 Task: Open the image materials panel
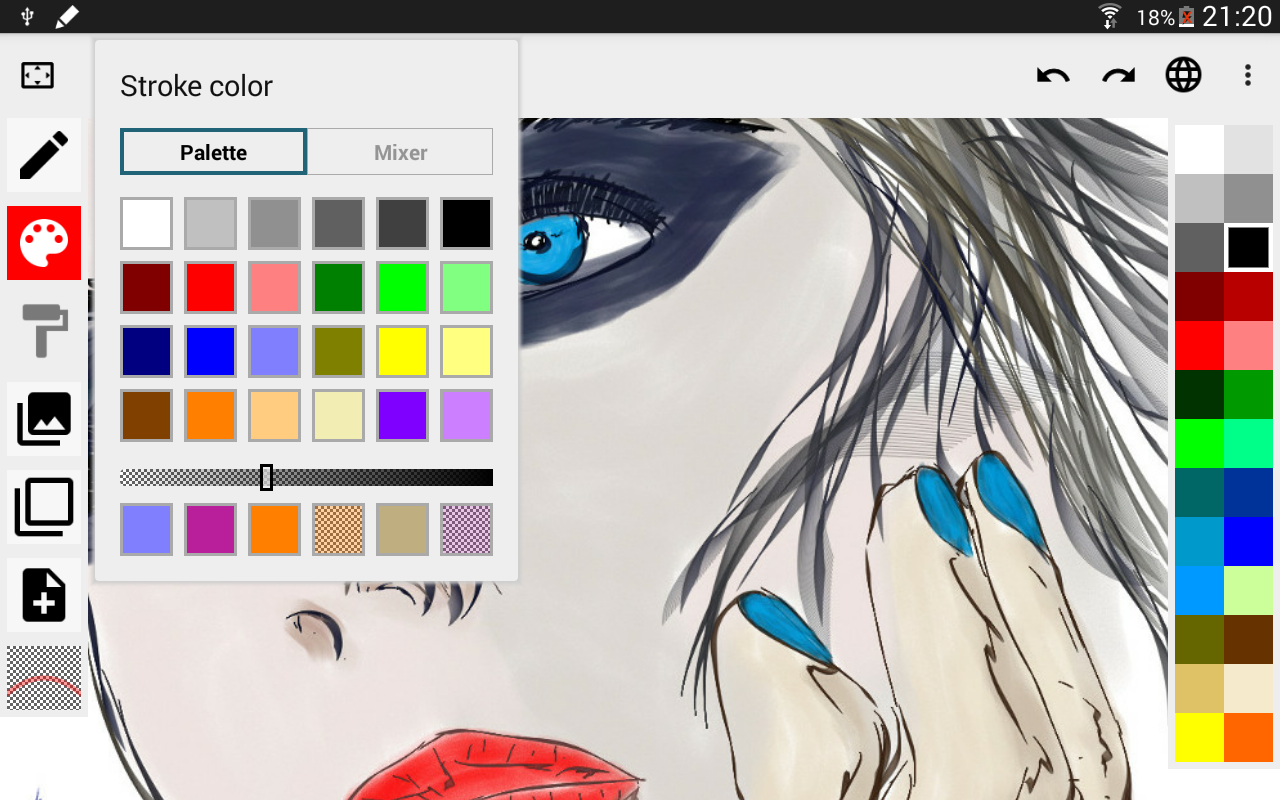coord(43,419)
